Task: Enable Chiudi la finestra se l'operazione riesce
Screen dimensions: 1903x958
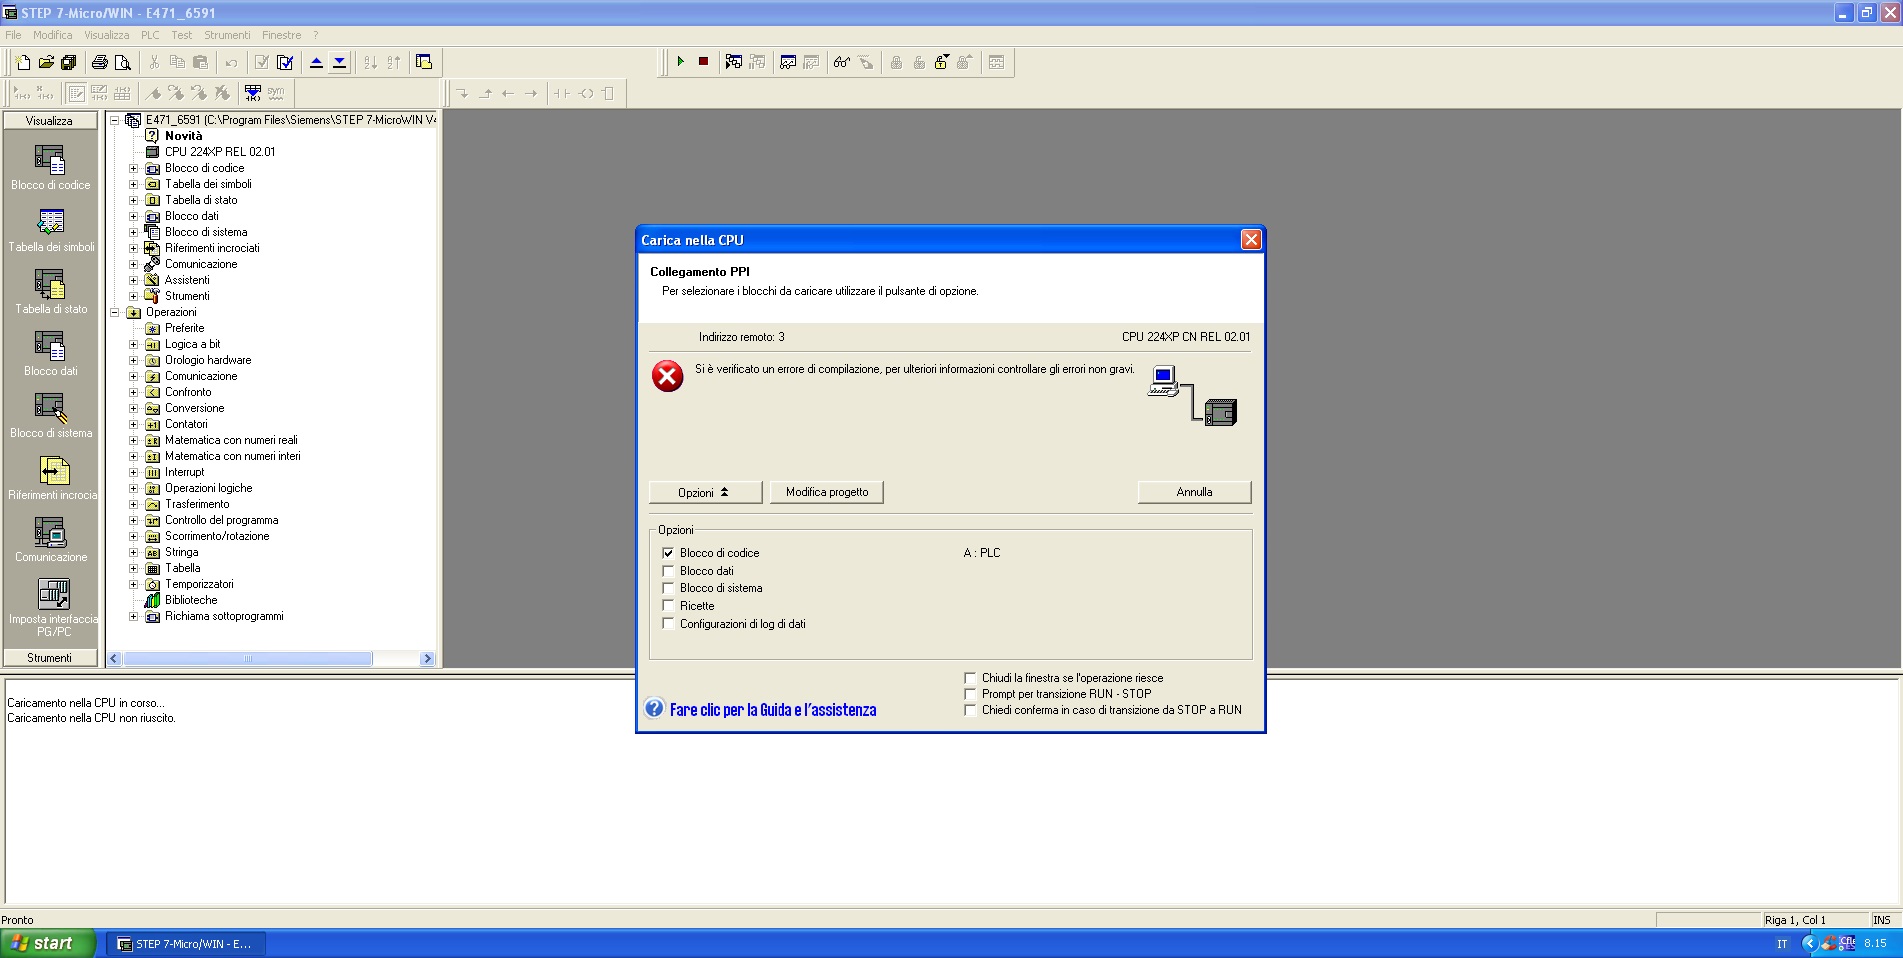Action: coord(970,678)
